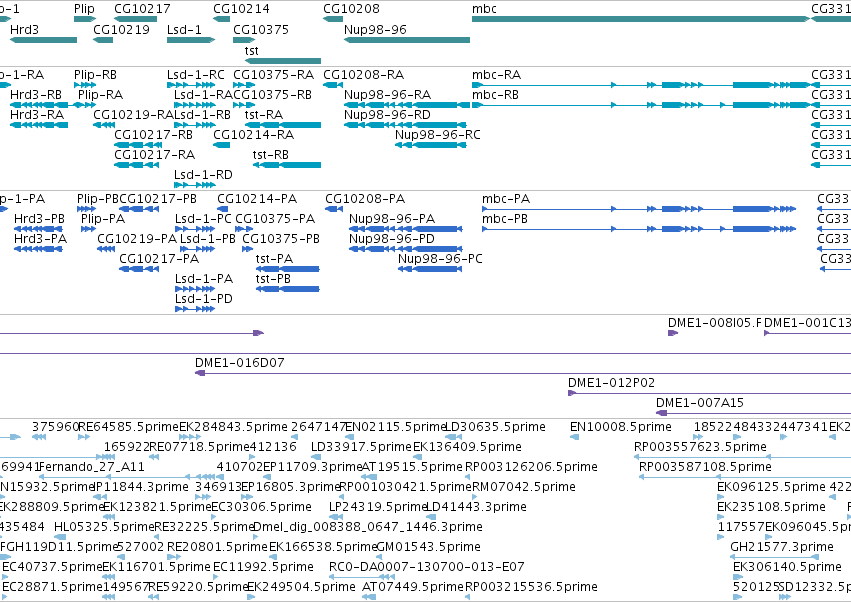Select the Lsd-1-PA protein label
The image size is (851, 602).
pyautogui.click(x=204, y=278)
